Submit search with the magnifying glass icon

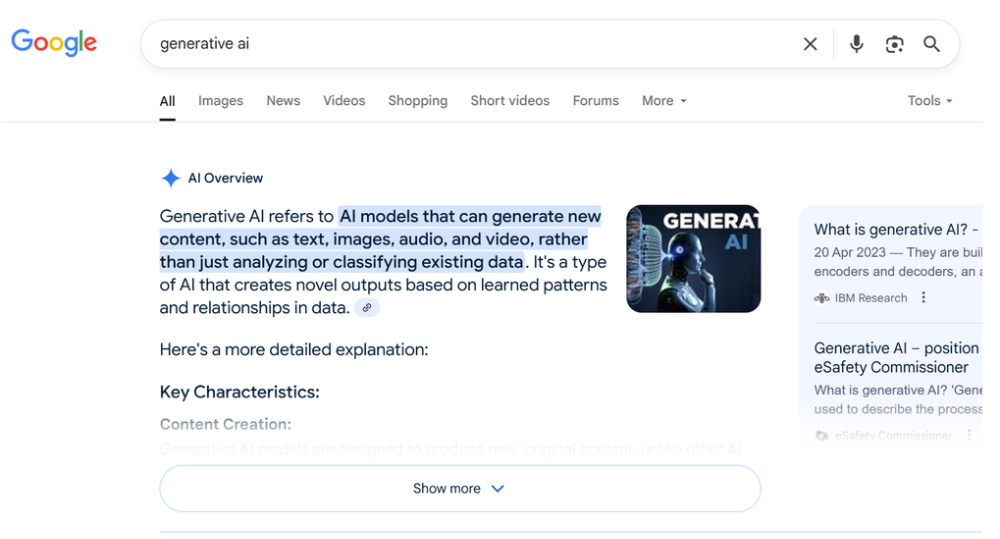point(932,44)
